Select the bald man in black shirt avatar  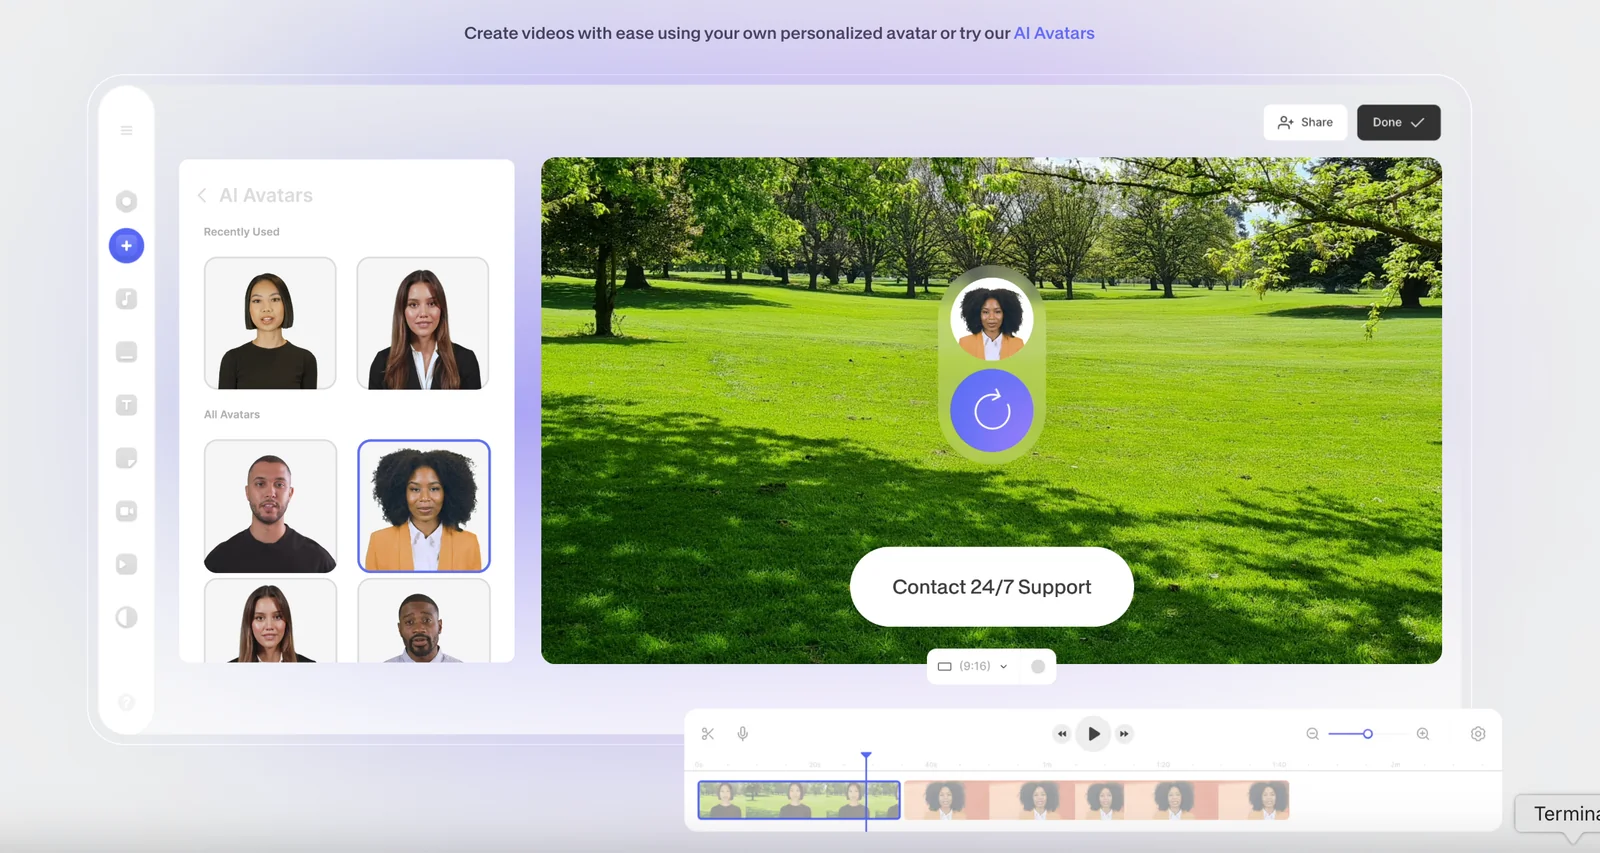(270, 506)
